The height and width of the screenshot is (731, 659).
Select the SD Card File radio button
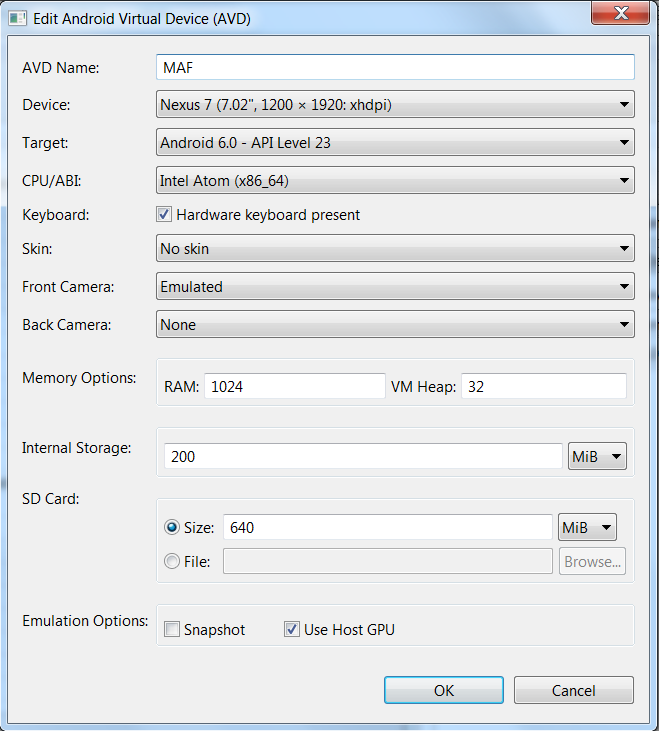[172, 561]
